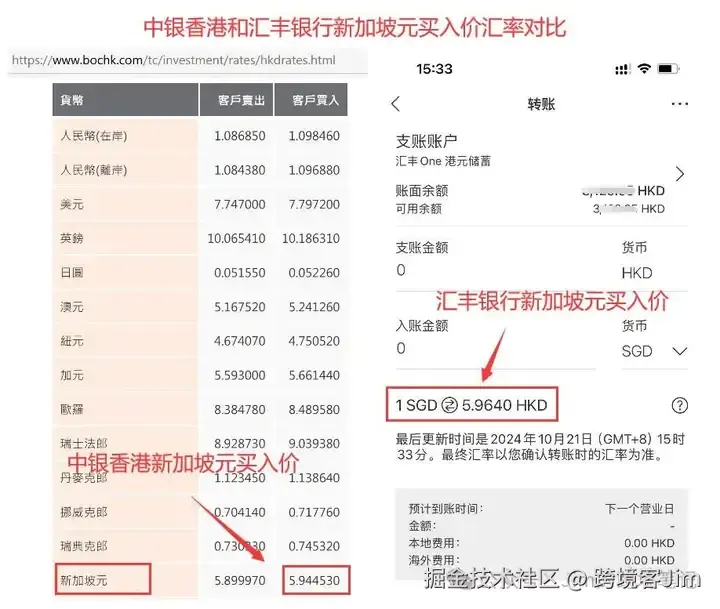The image size is (720, 609).
Task: Tap the 转账 page title
Action: pos(541,104)
